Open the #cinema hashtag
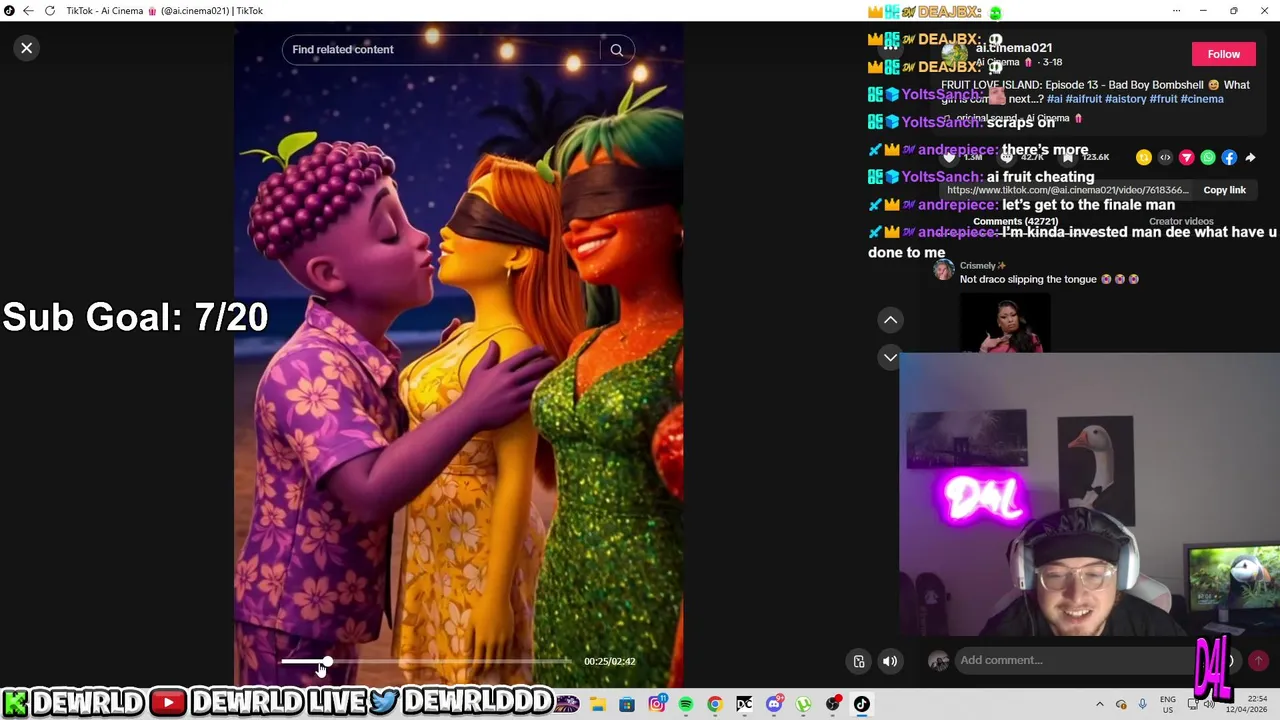 coord(1202,99)
